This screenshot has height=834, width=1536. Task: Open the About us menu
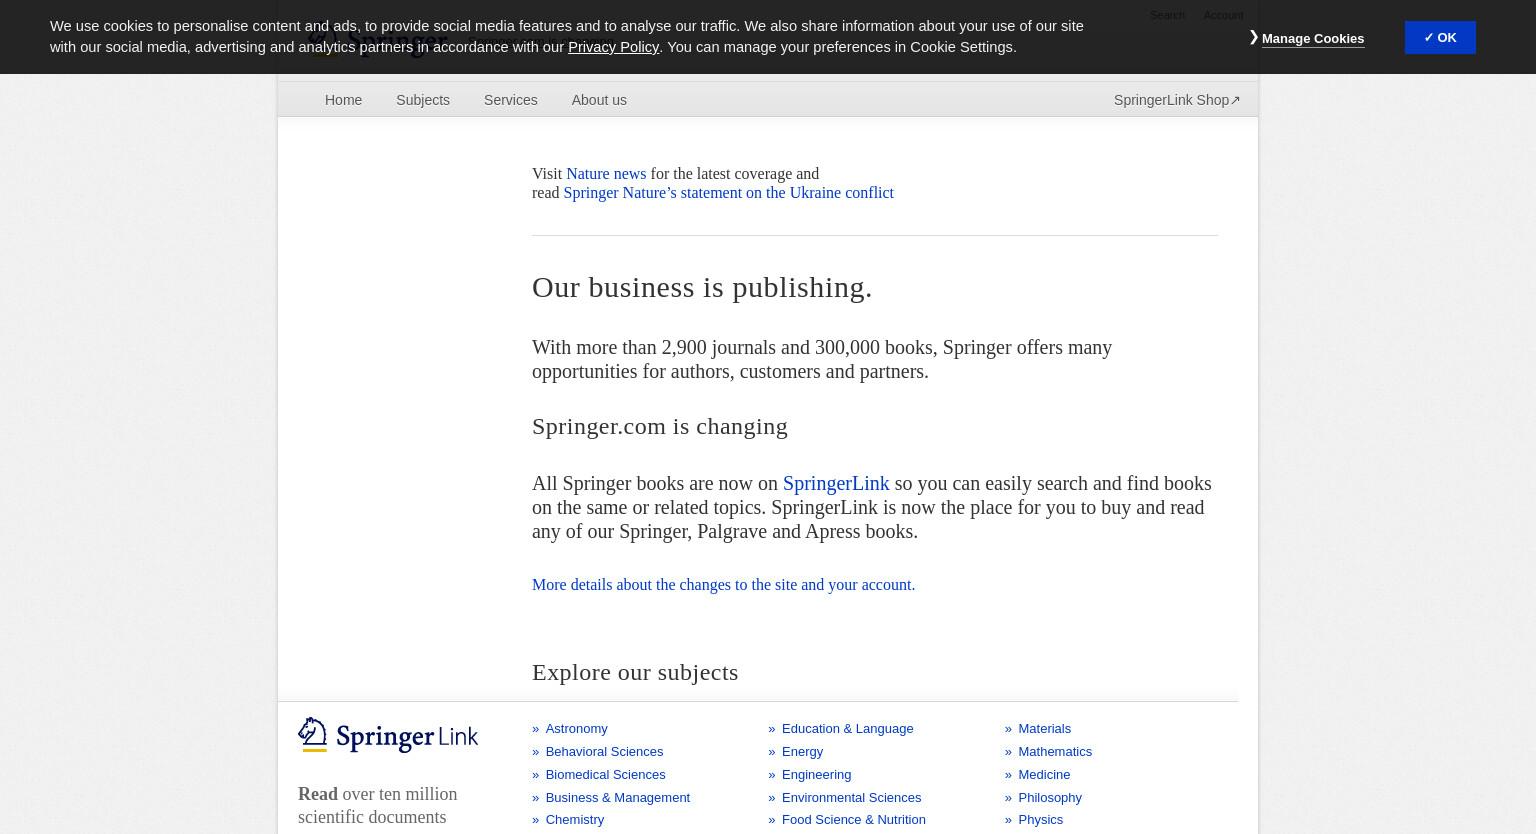[x=599, y=100]
